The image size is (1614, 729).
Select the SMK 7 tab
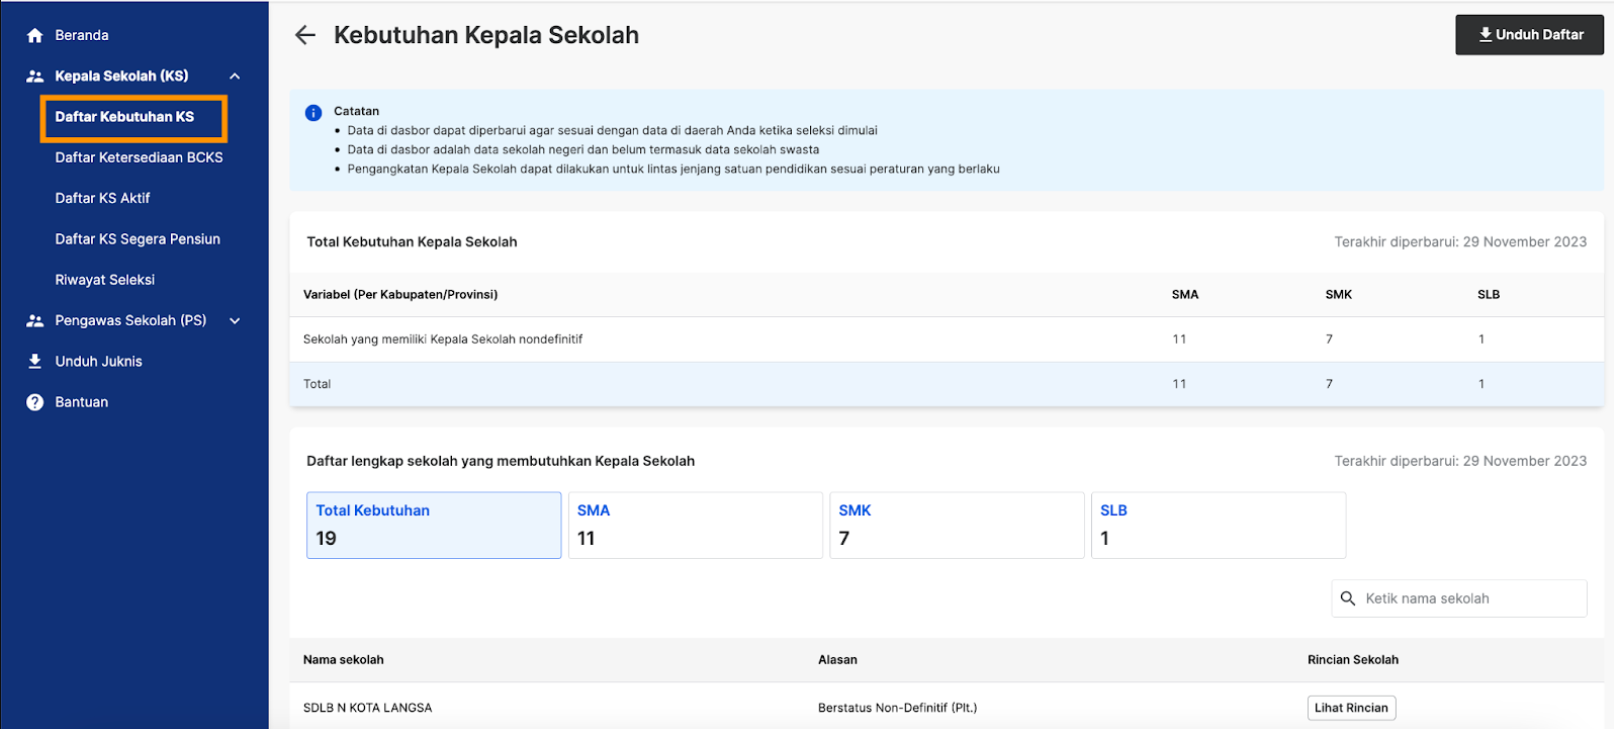(957, 525)
